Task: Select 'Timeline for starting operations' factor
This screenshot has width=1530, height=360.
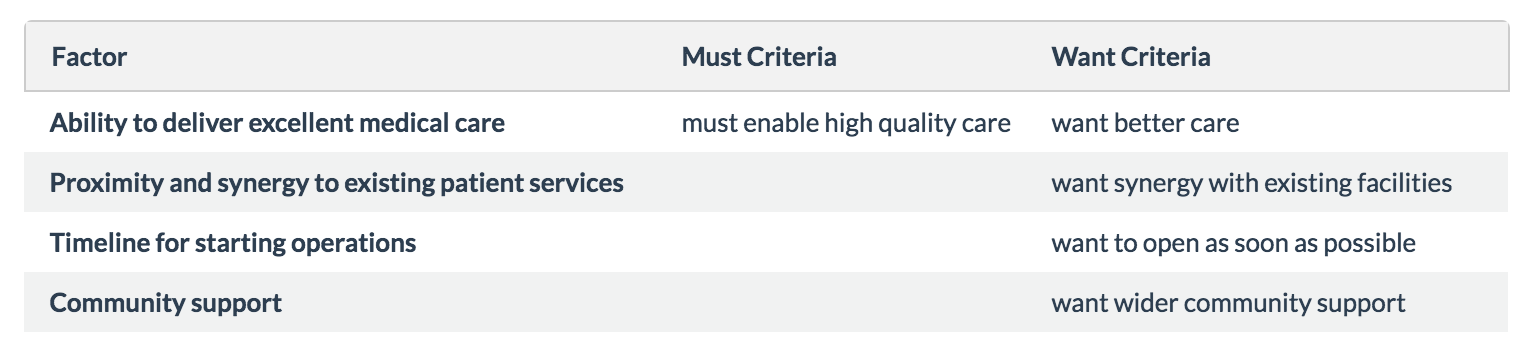Action: [233, 242]
